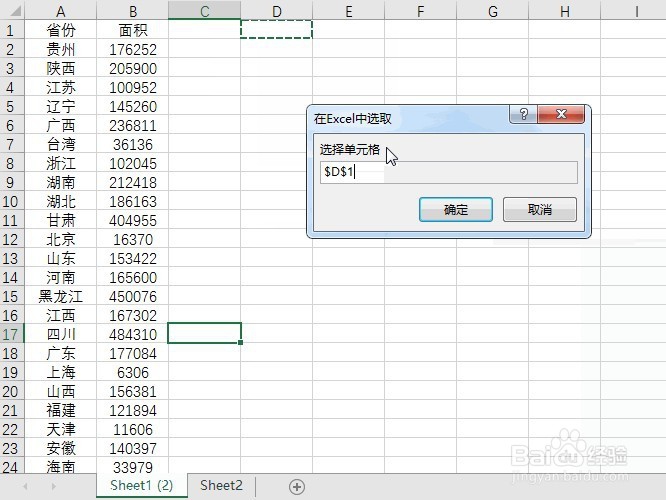This screenshot has width=666, height=500.
Task: Click the cell containing 湖北
Action: 61,201
